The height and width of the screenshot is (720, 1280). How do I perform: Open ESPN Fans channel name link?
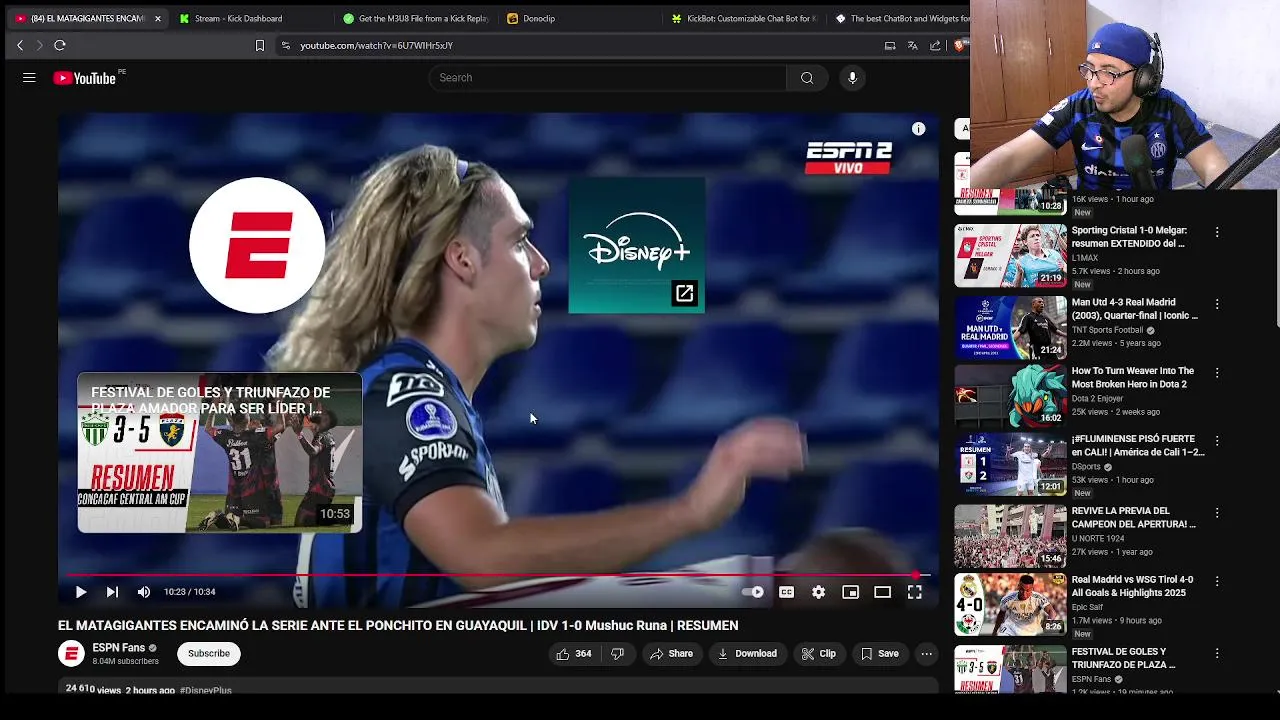pos(118,648)
